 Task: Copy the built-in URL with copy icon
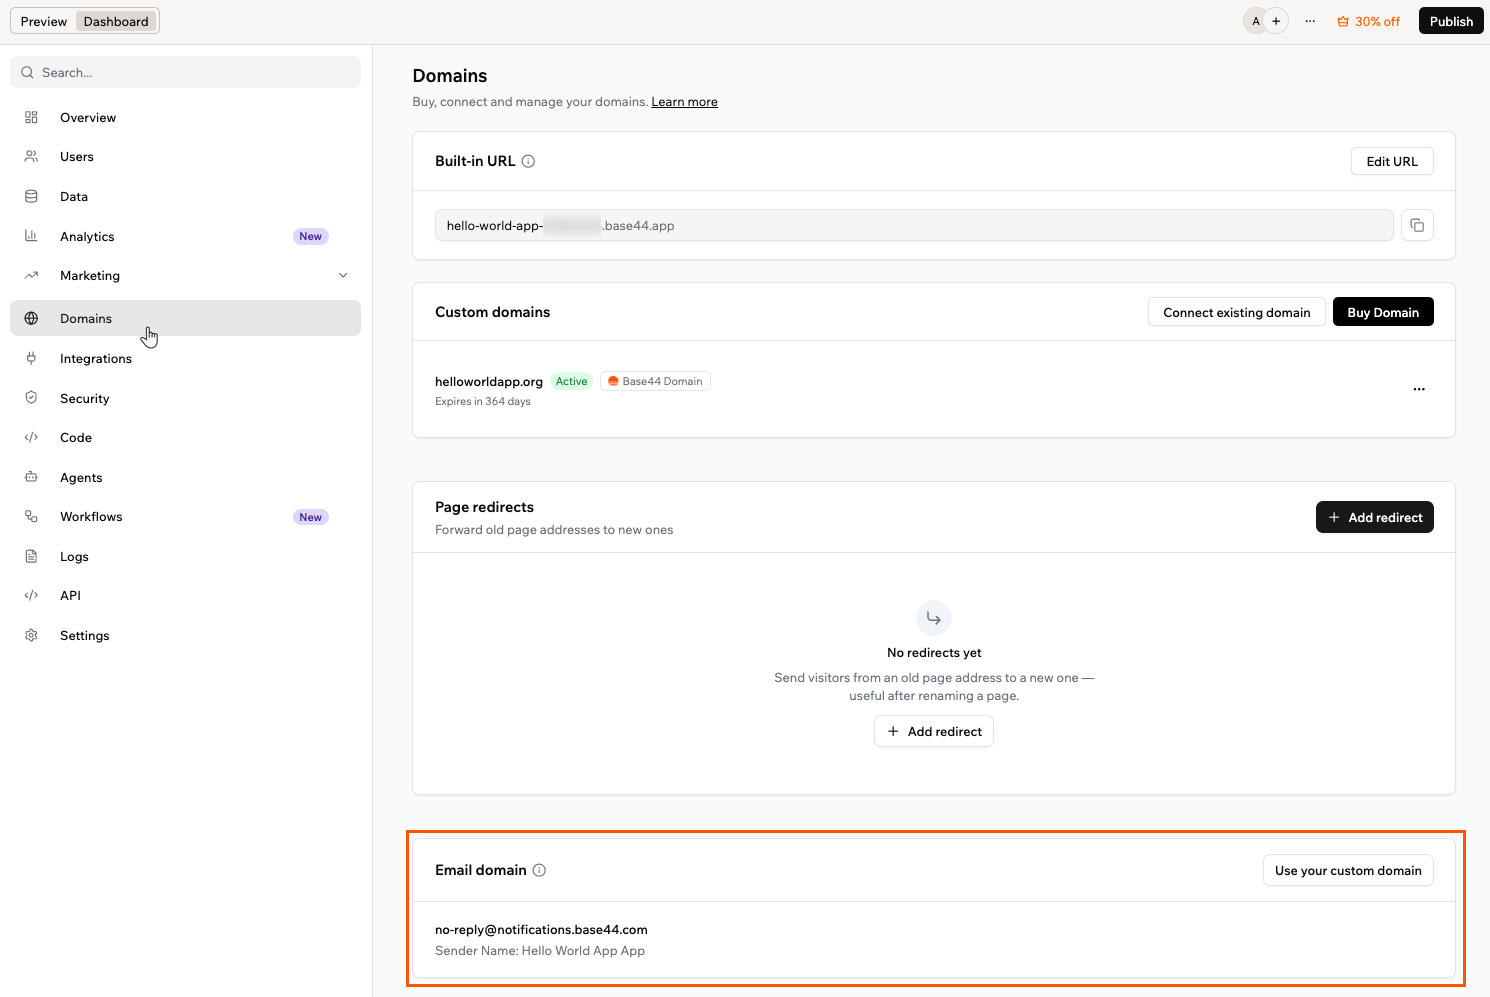[1417, 225]
